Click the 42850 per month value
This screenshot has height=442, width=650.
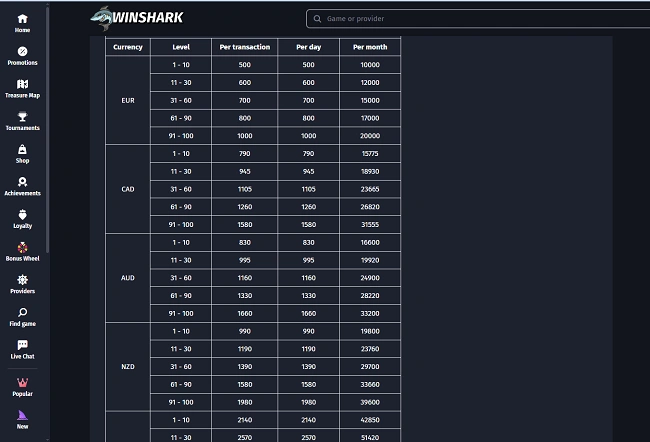(370, 420)
